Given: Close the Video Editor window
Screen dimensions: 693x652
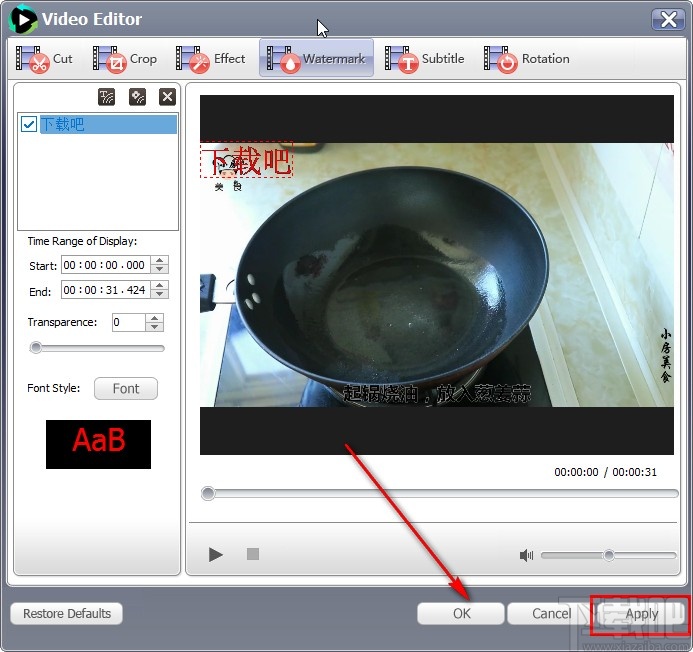Looking at the screenshot, I should pyautogui.click(x=669, y=19).
